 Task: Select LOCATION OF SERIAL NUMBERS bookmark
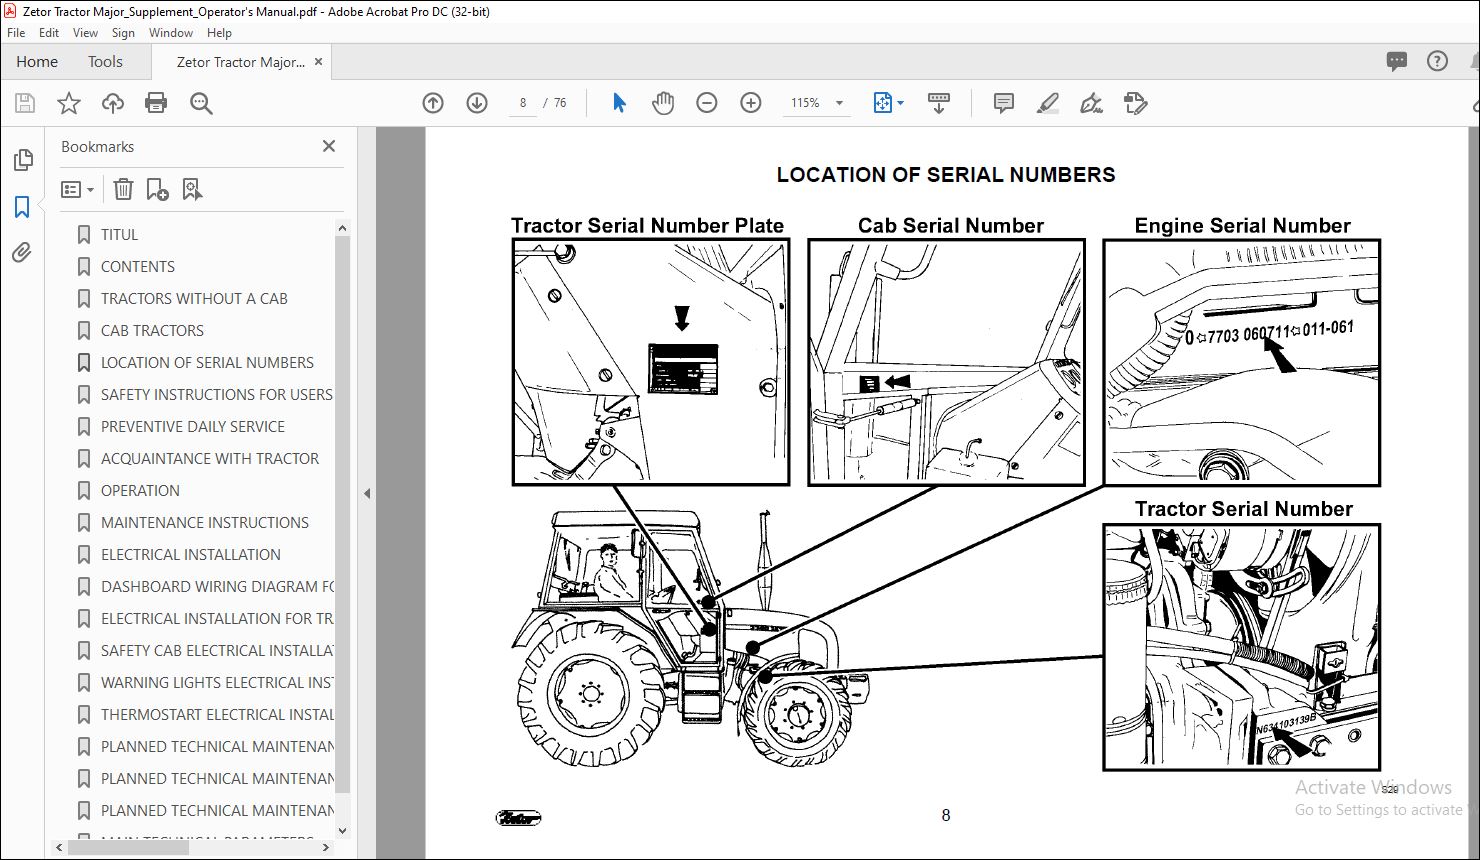tap(207, 362)
